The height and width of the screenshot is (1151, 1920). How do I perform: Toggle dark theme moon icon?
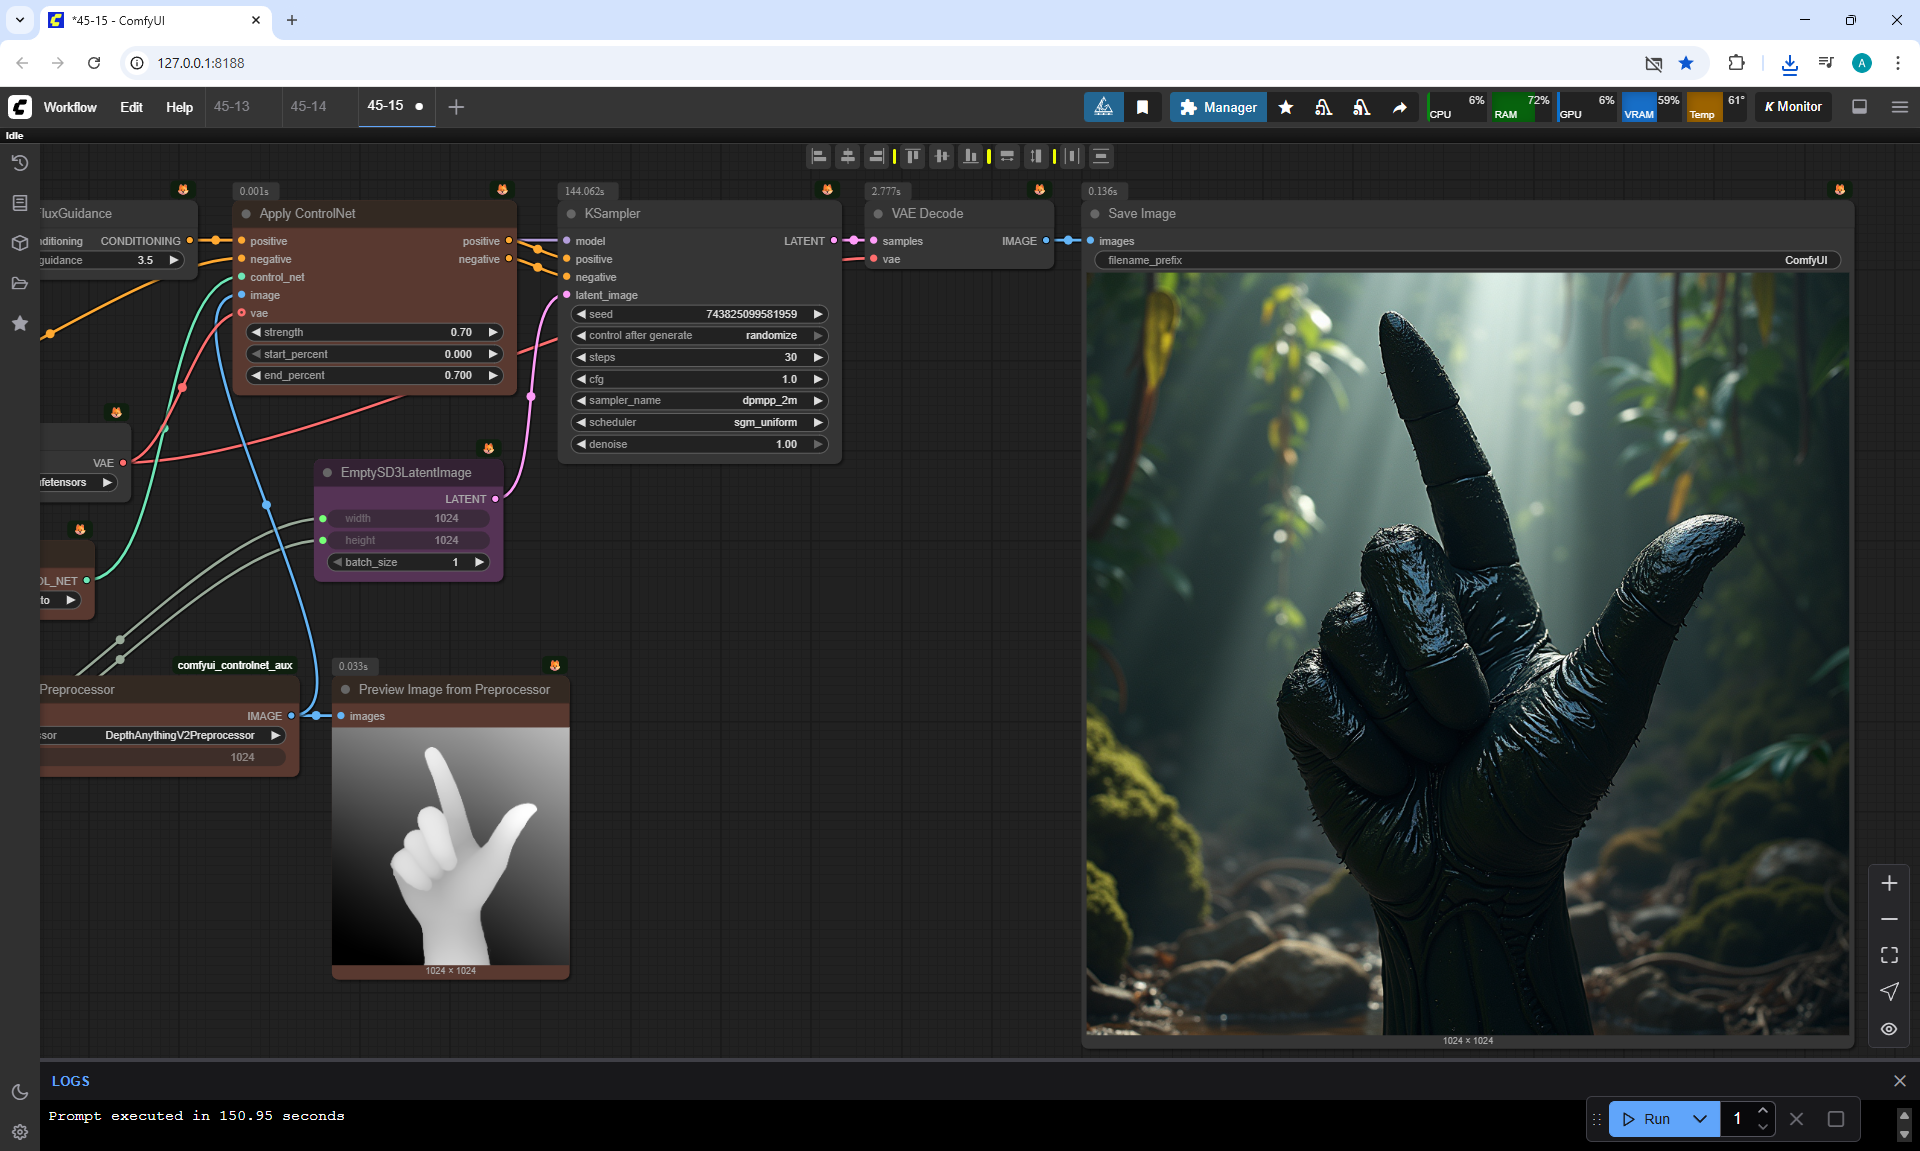tap(19, 1092)
